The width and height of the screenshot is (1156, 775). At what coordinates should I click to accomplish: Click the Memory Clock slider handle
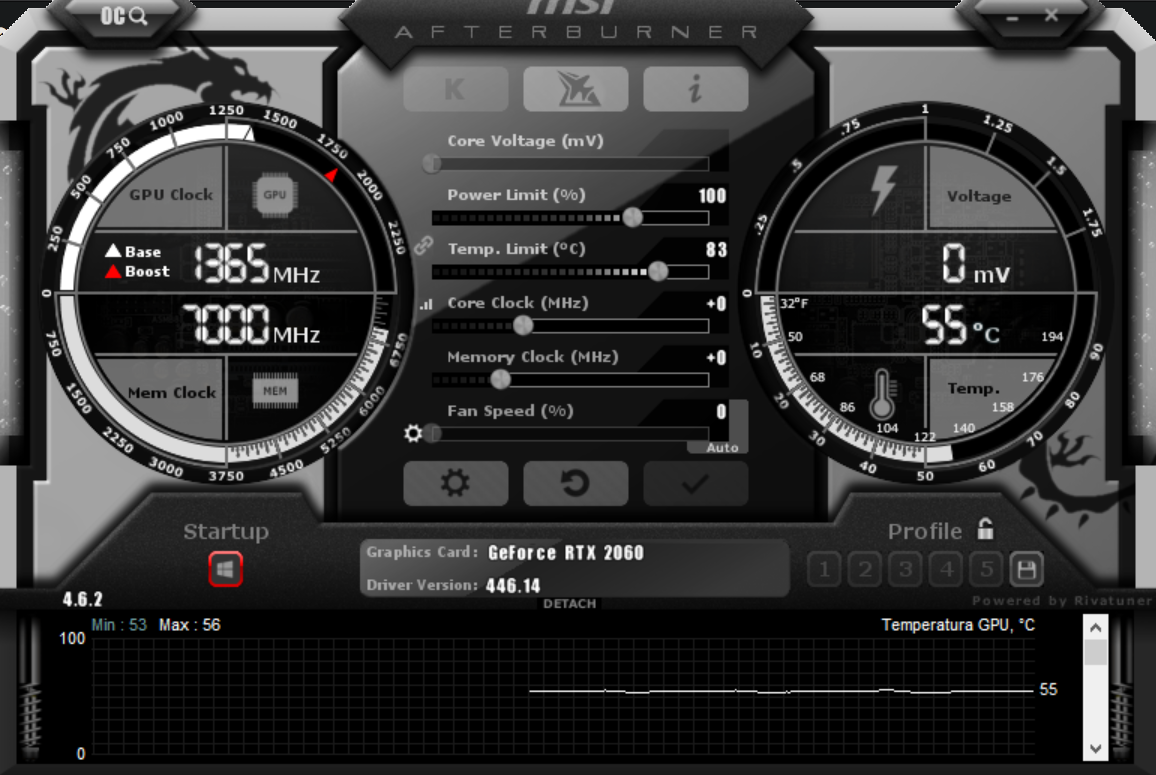[501, 379]
